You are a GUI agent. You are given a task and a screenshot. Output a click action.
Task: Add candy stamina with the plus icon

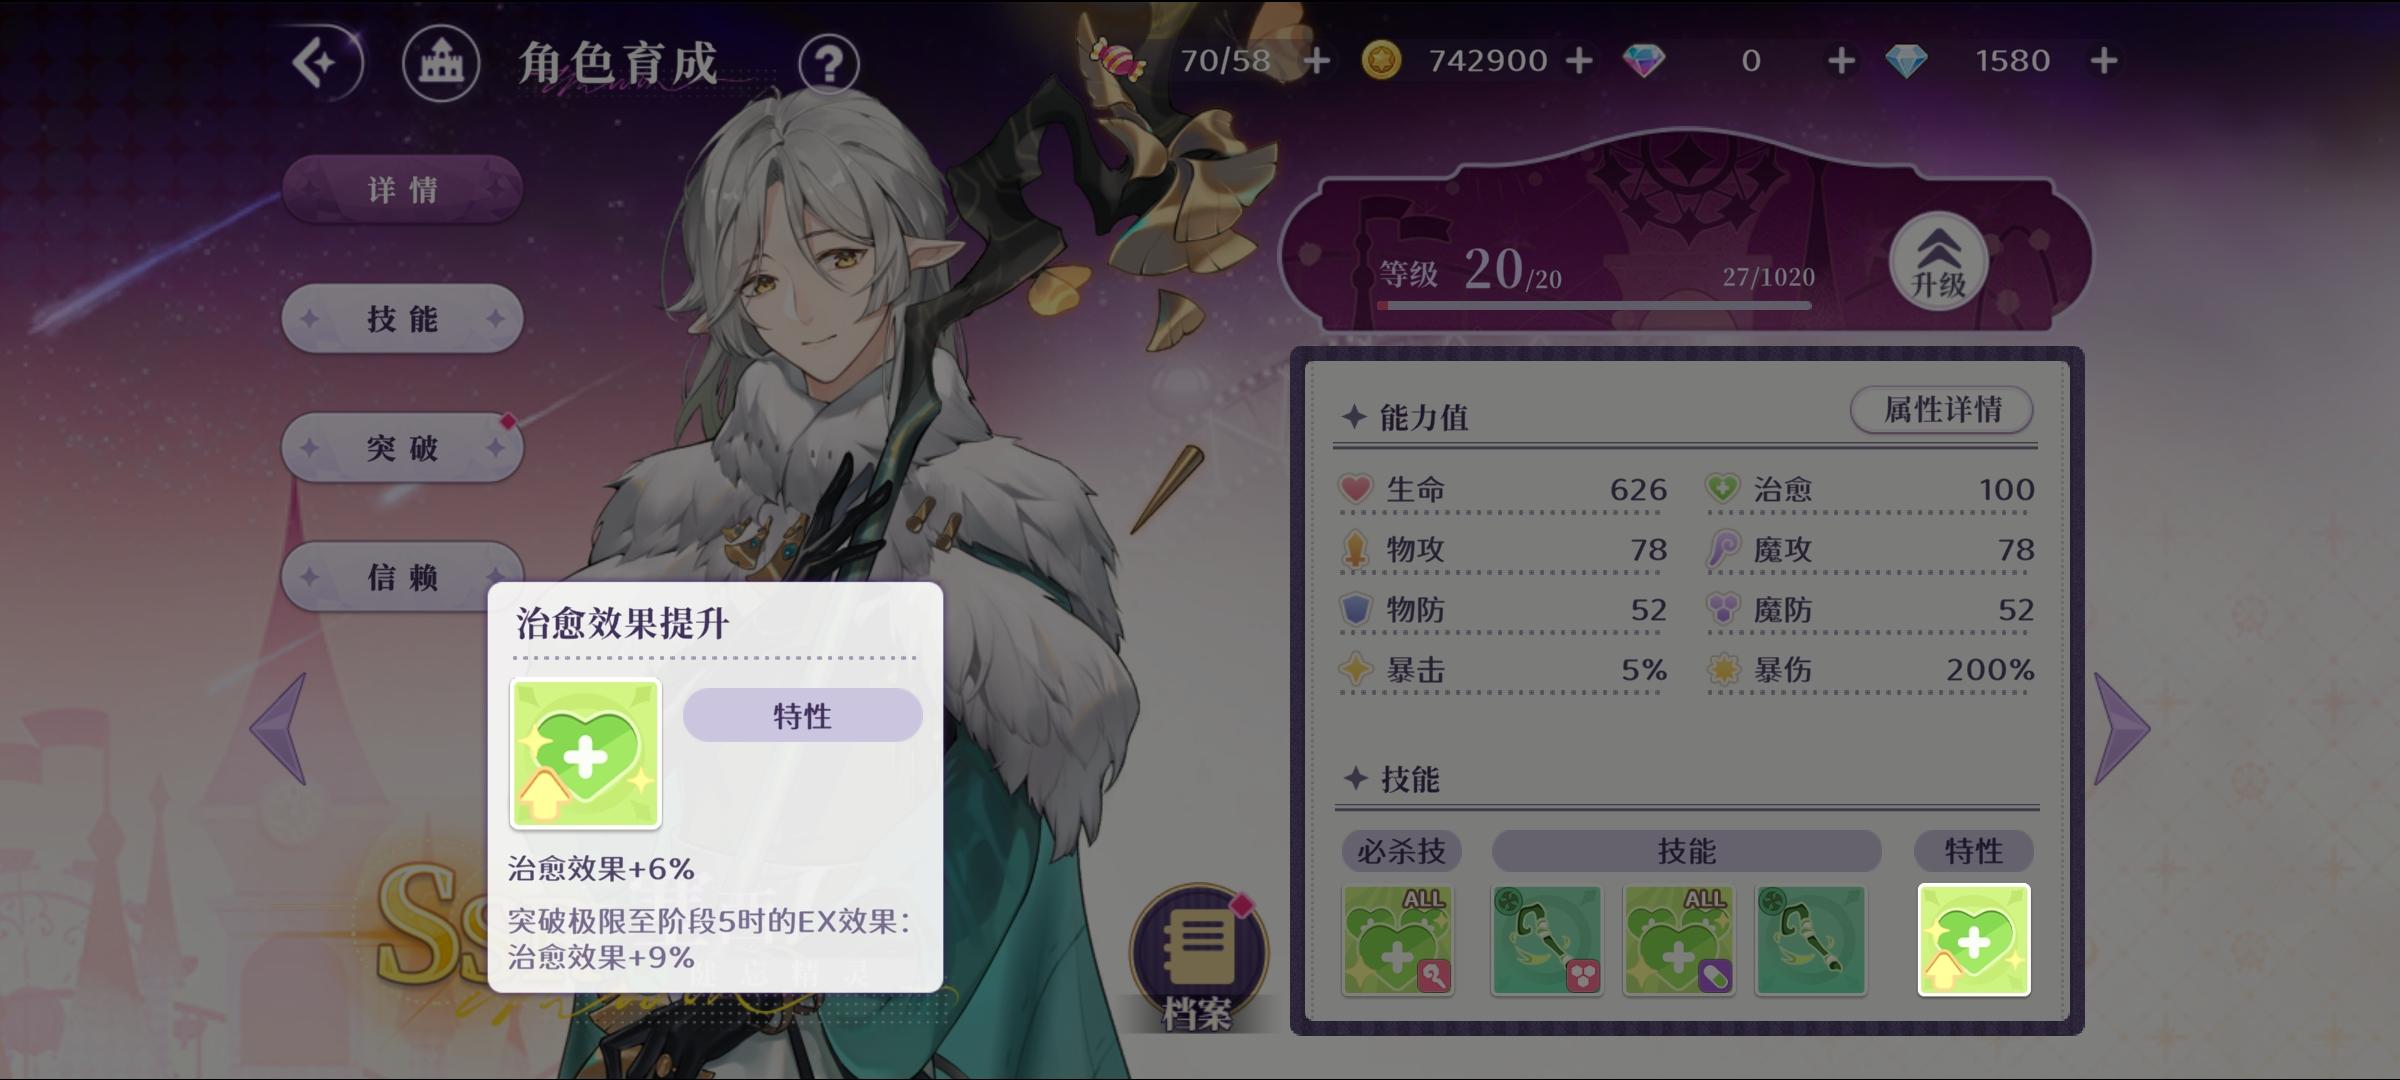[1317, 61]
